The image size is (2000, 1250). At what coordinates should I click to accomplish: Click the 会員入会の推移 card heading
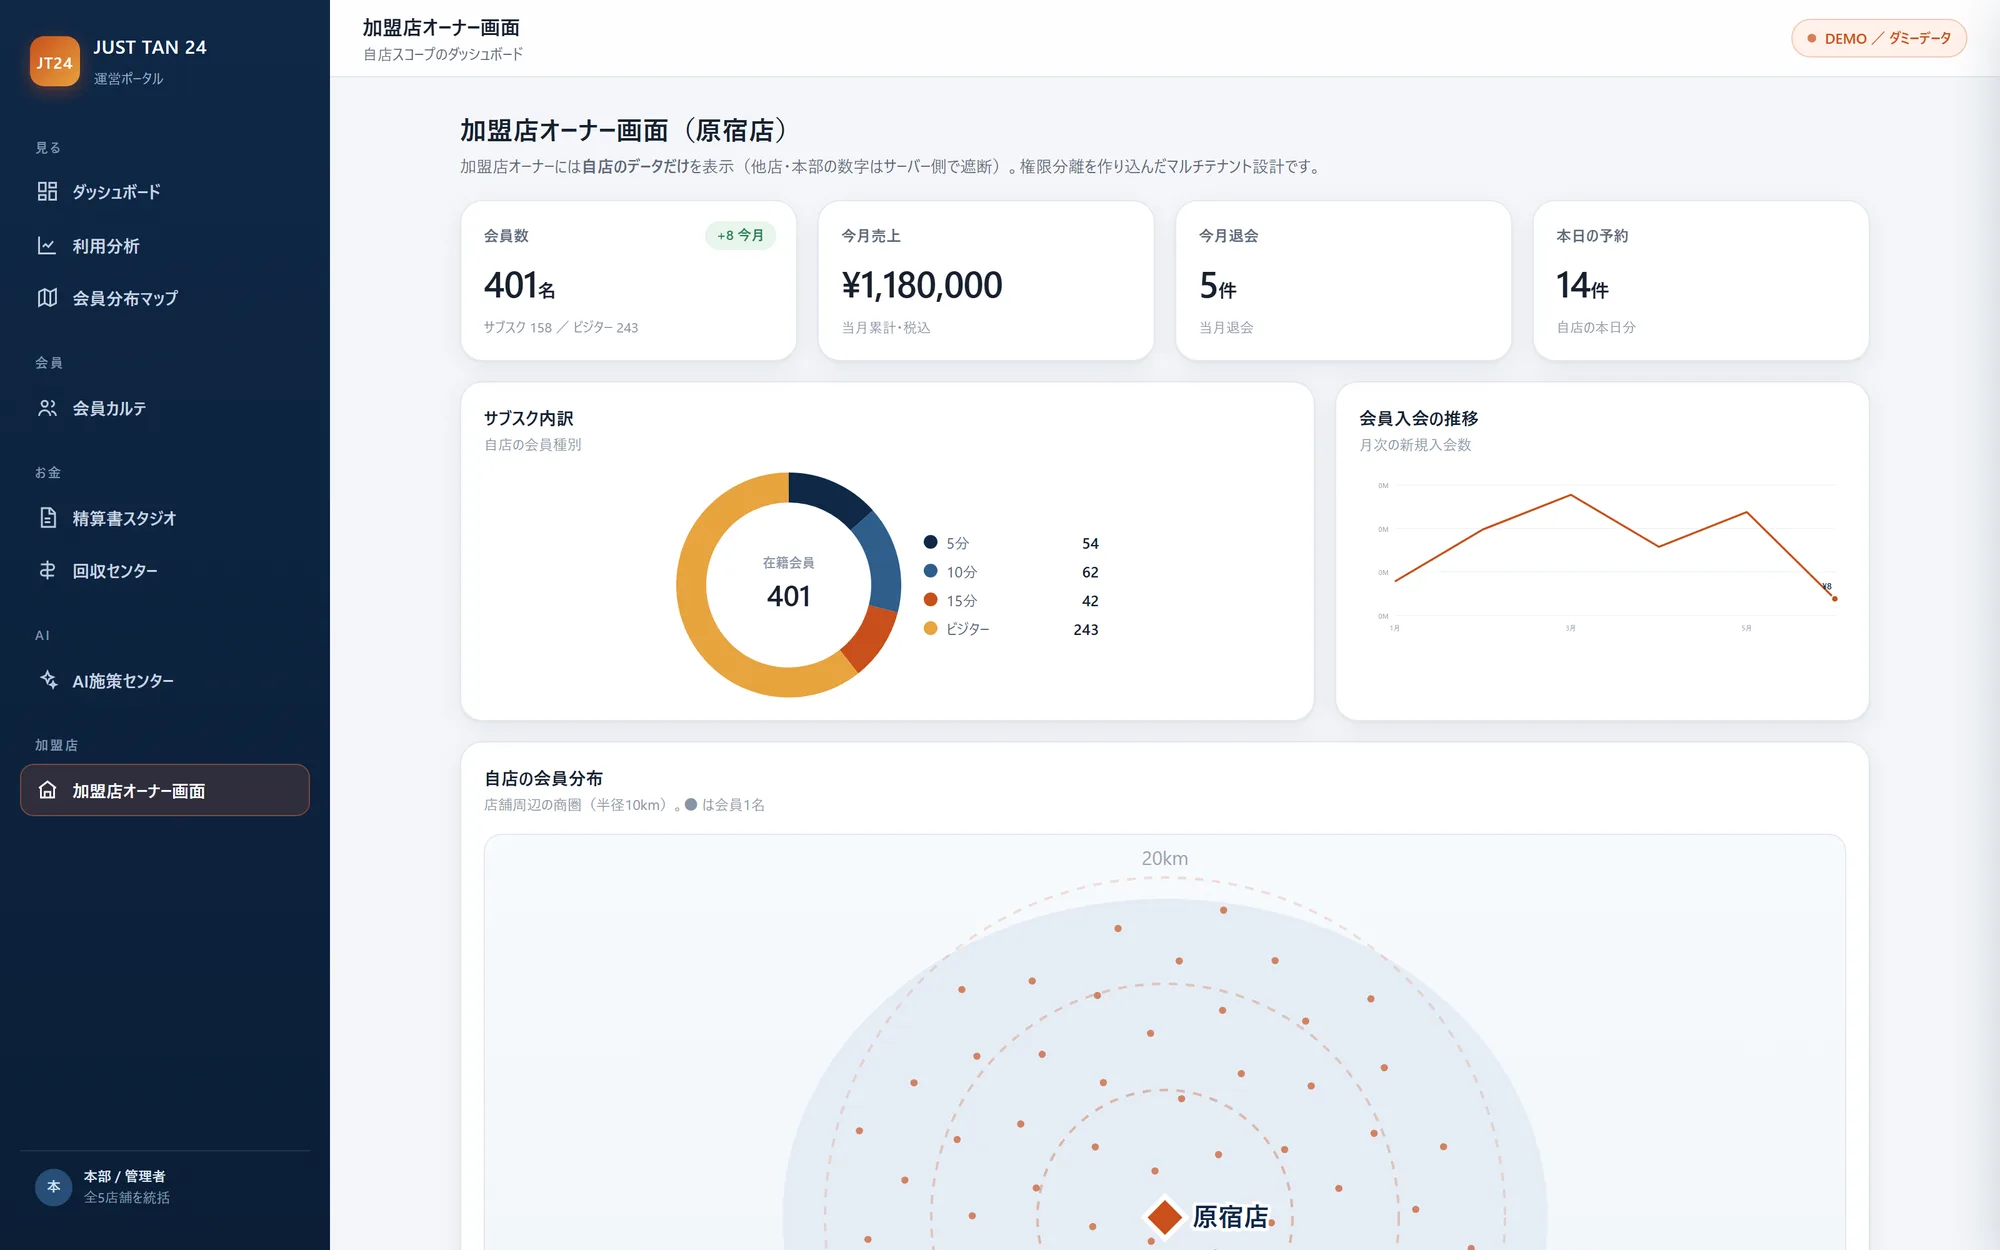pyautogui.click(x=1419, y=418)
